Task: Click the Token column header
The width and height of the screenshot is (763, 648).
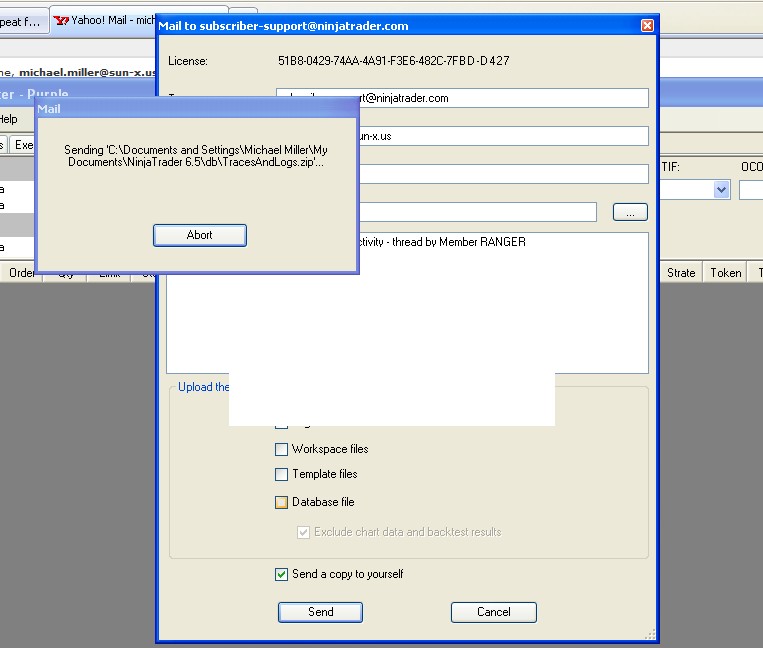Action: [726, 272]
